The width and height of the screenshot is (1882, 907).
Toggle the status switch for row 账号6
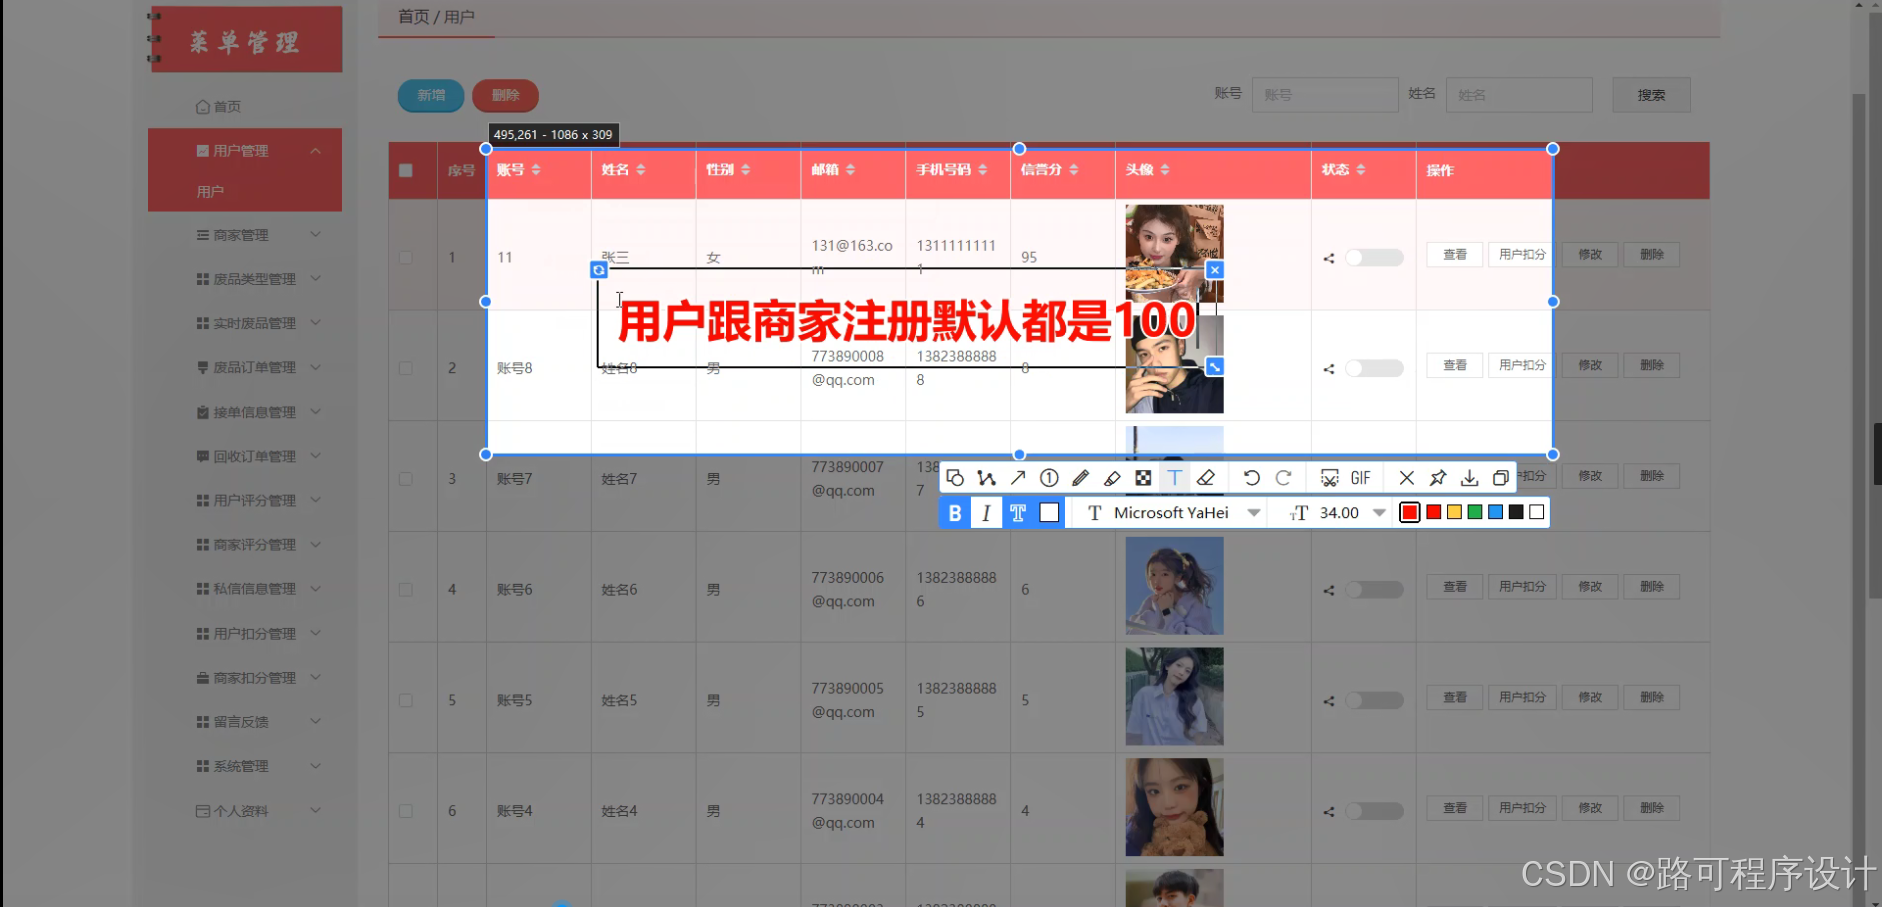click(1374, 590)
